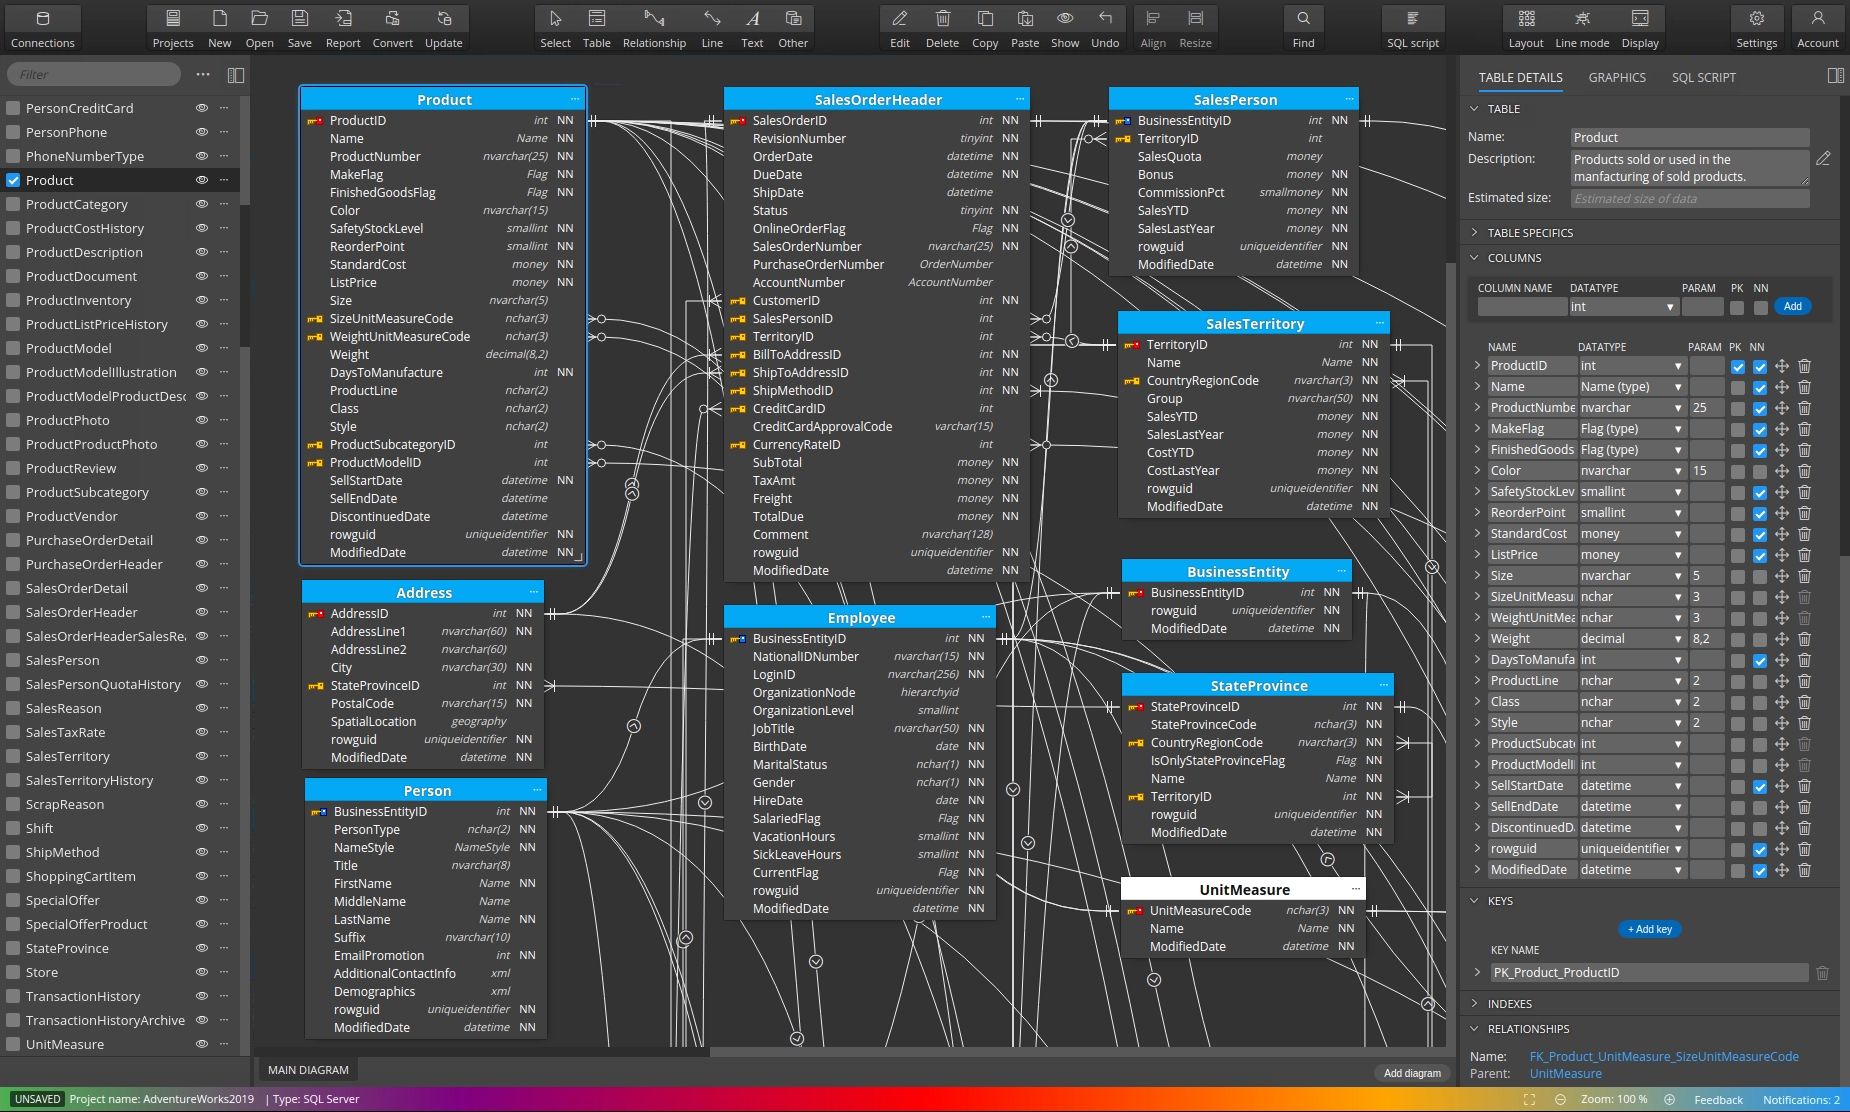The height and width of the screenshot is (1112, 1850).
Task: Expand the TABLE SPECIFICS section
Action: (x=1530, y=233)
